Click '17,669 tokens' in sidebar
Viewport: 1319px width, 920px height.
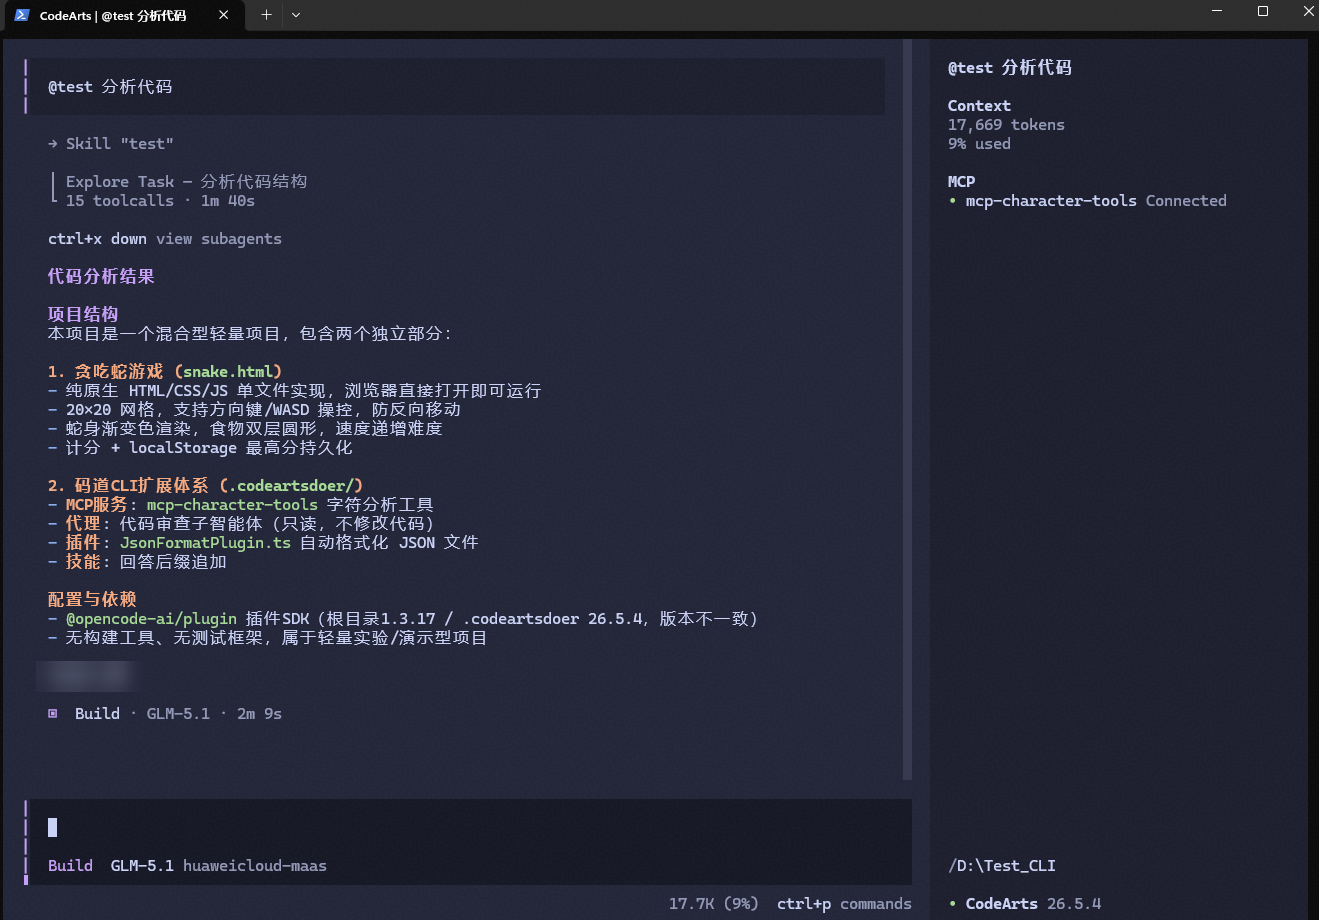(1006, 125)
